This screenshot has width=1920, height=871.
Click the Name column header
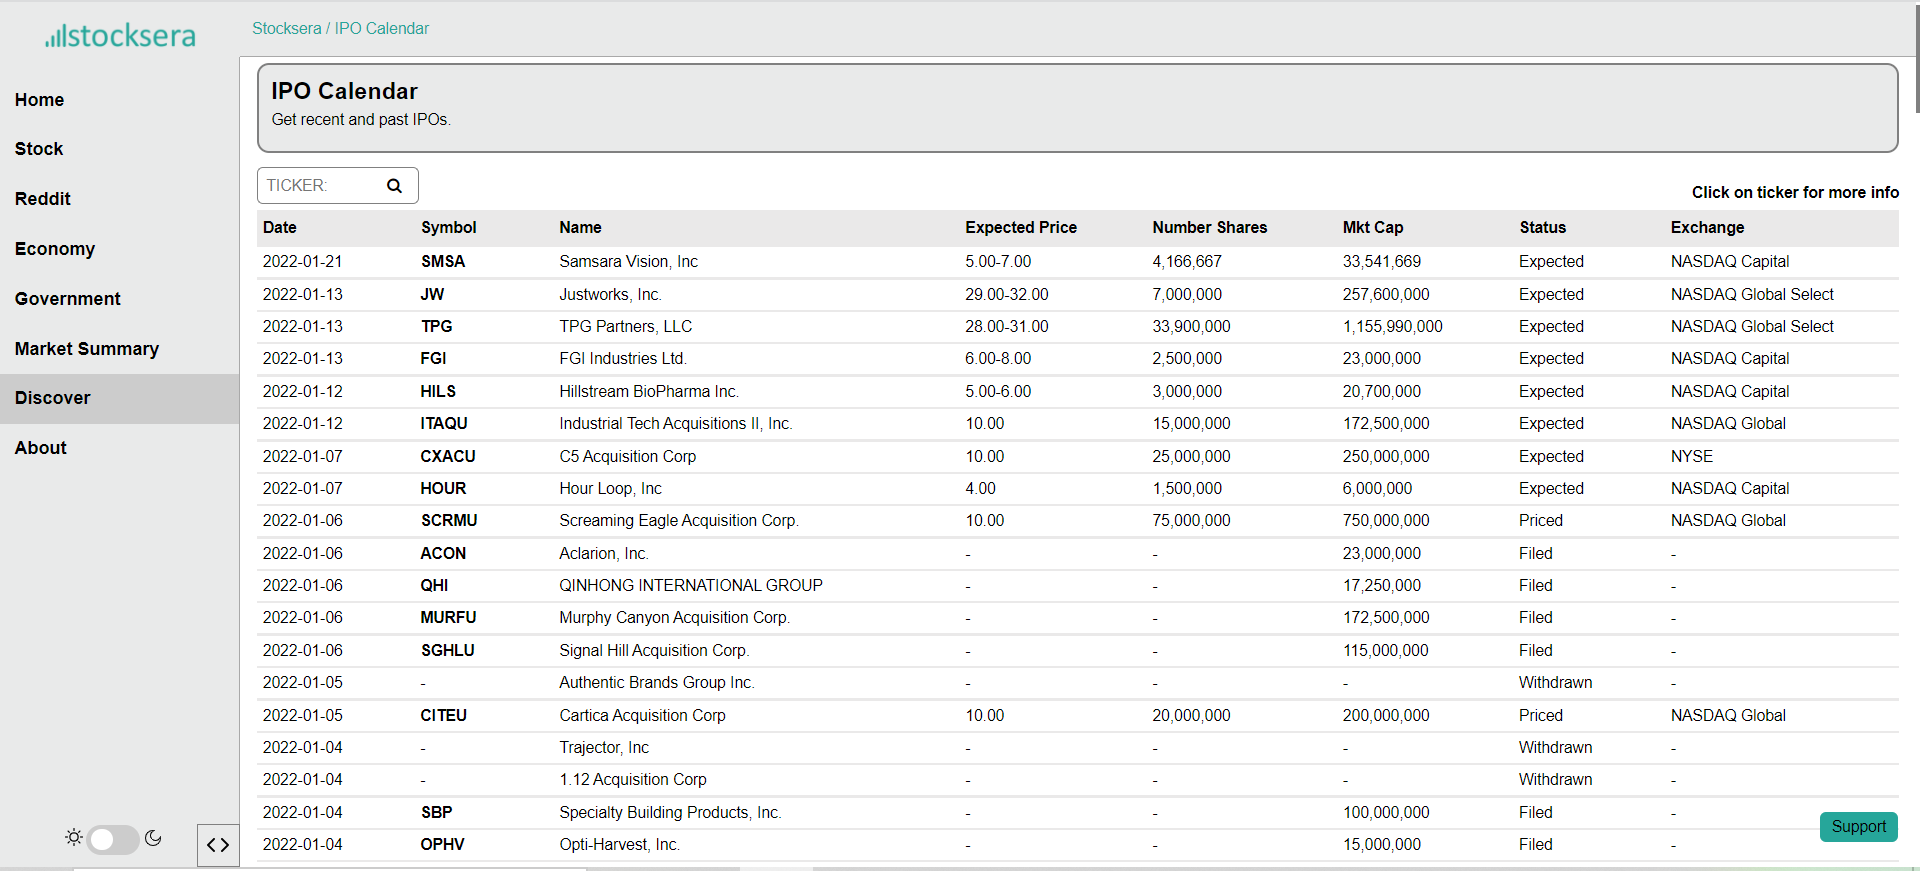pos(580,228)
